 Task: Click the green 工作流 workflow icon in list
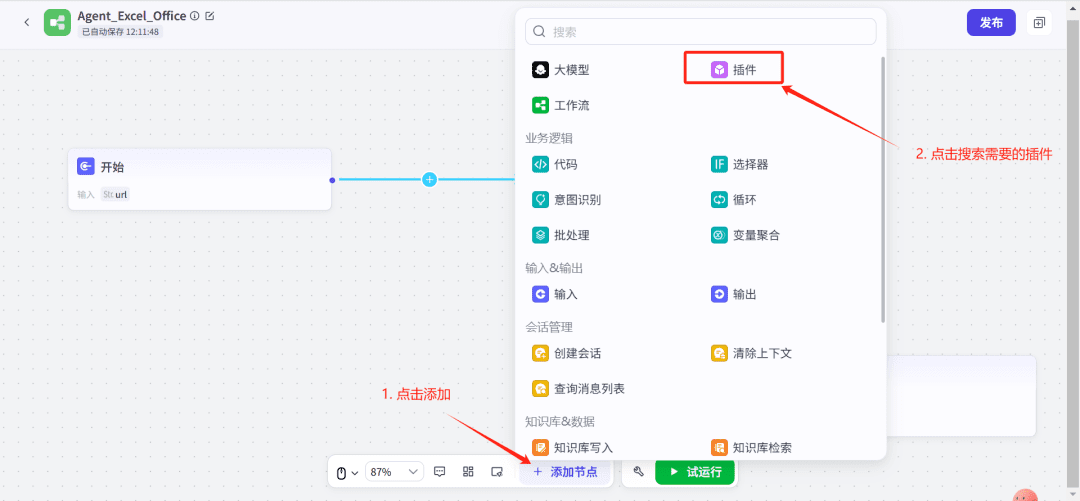(540, 105)
